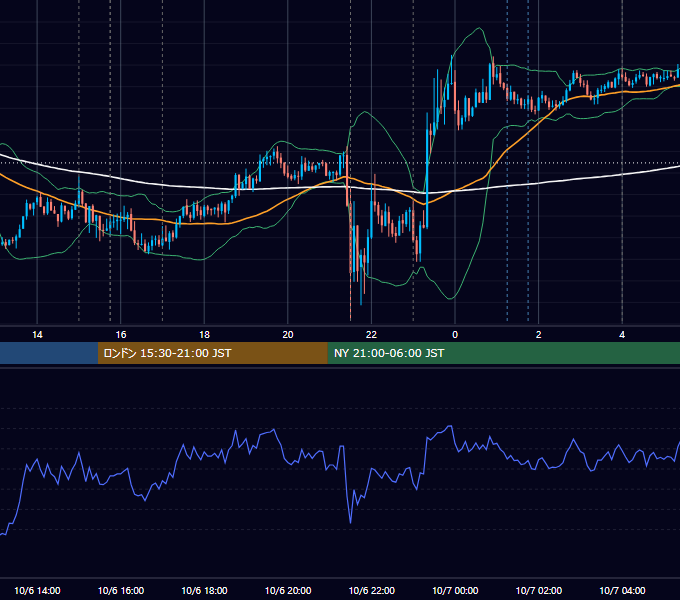Click the 10/6 22:00 time label

[x=372, y=590]
